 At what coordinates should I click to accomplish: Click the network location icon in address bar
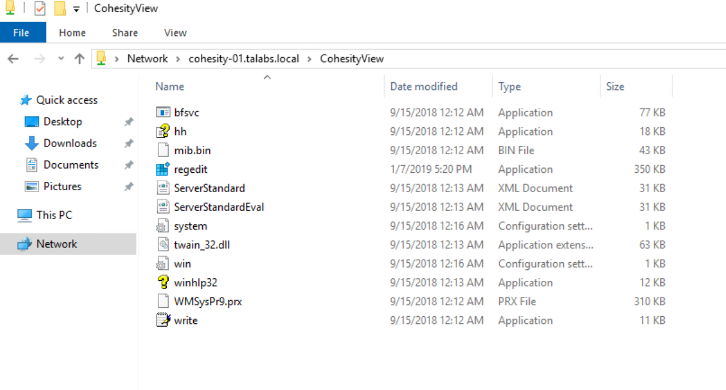click(x=101, y=59)
